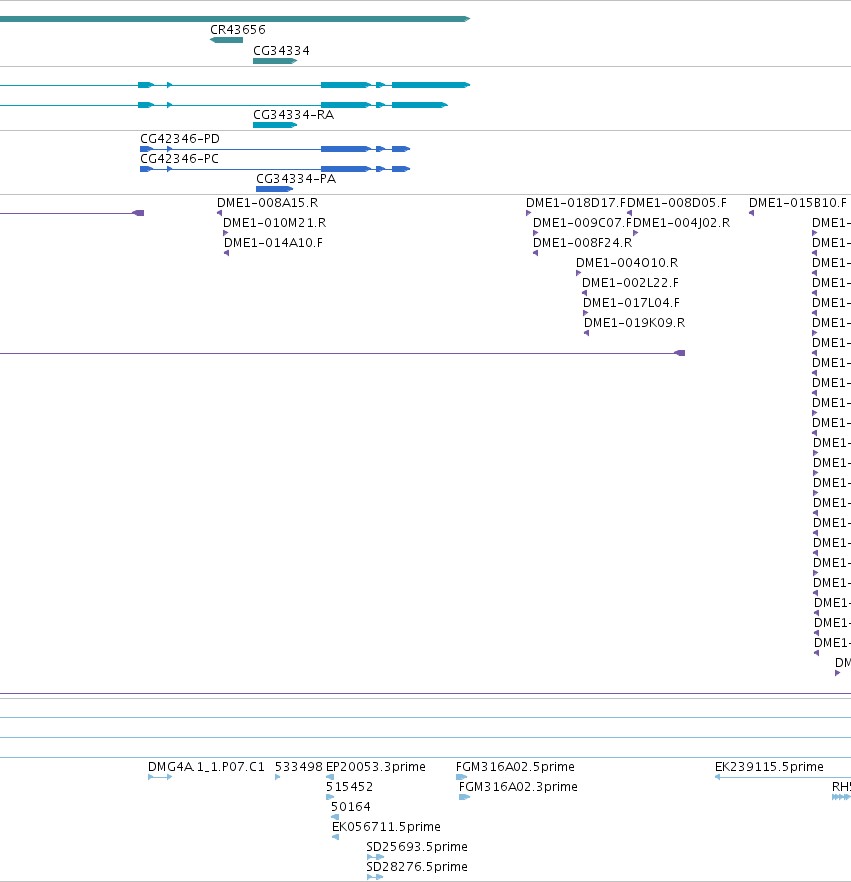This screenshot has width=851, height=882.
Task: Click the DME1-004O10.R label
Action: [627, 263]
